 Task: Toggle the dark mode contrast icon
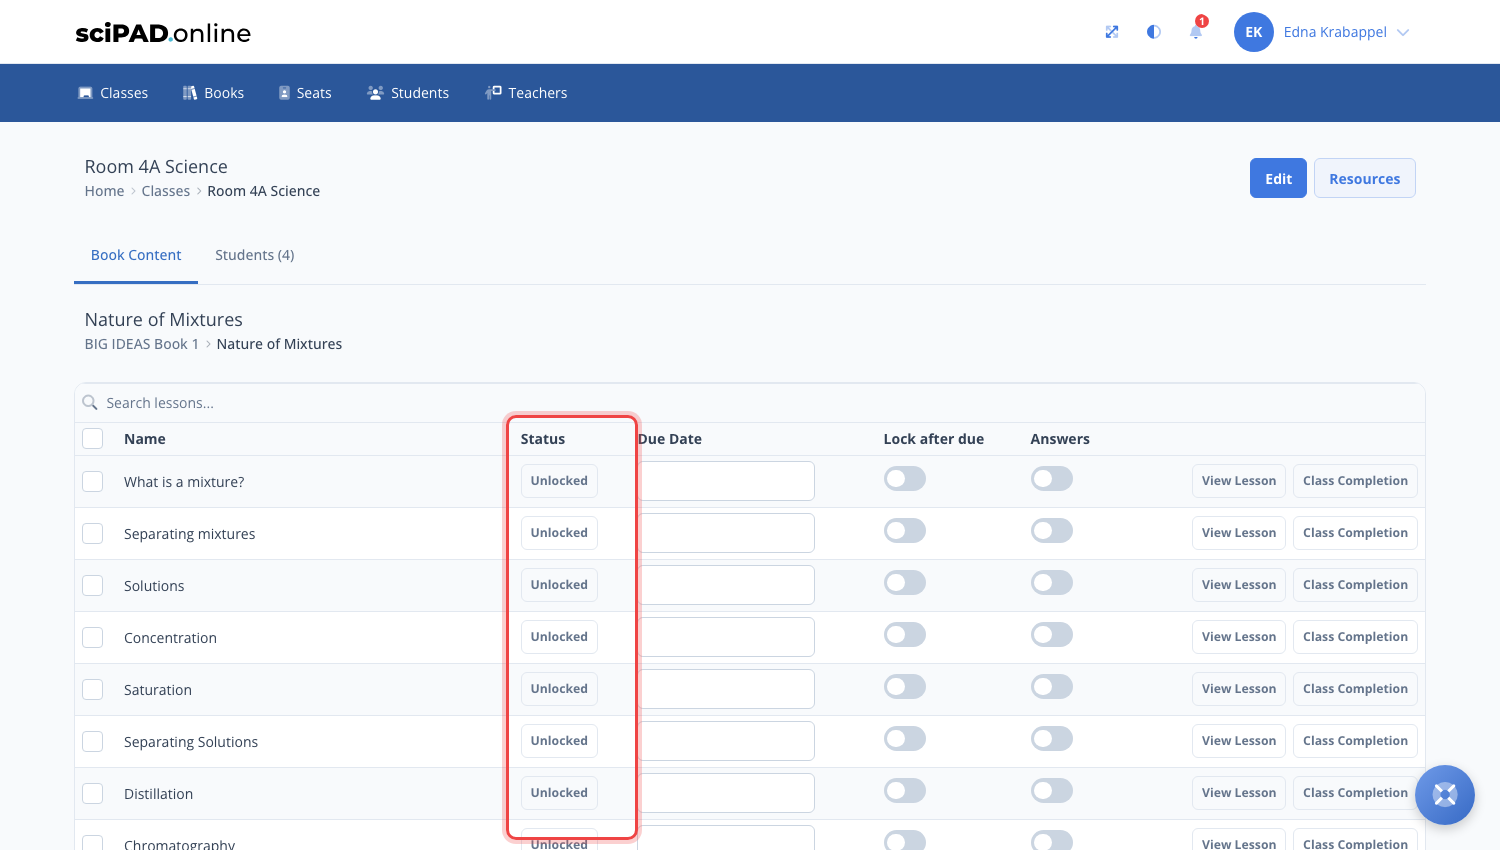click(1154, 32)
